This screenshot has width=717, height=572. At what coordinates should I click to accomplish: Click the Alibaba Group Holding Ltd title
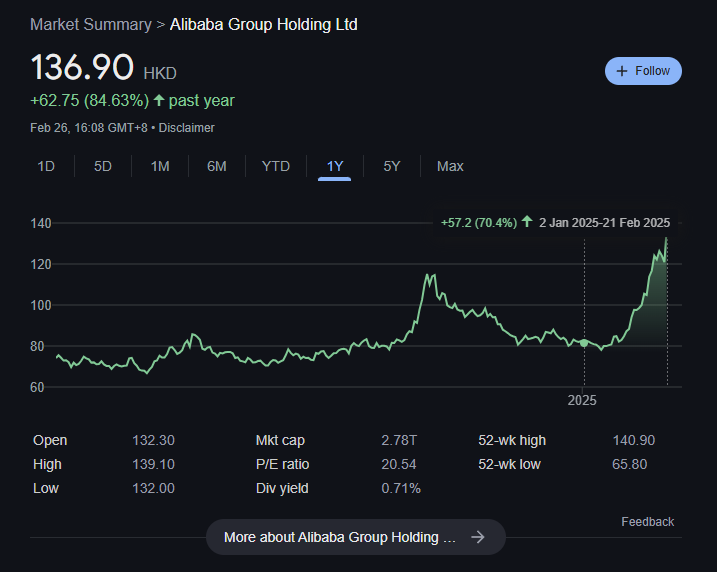click(263, 24)
